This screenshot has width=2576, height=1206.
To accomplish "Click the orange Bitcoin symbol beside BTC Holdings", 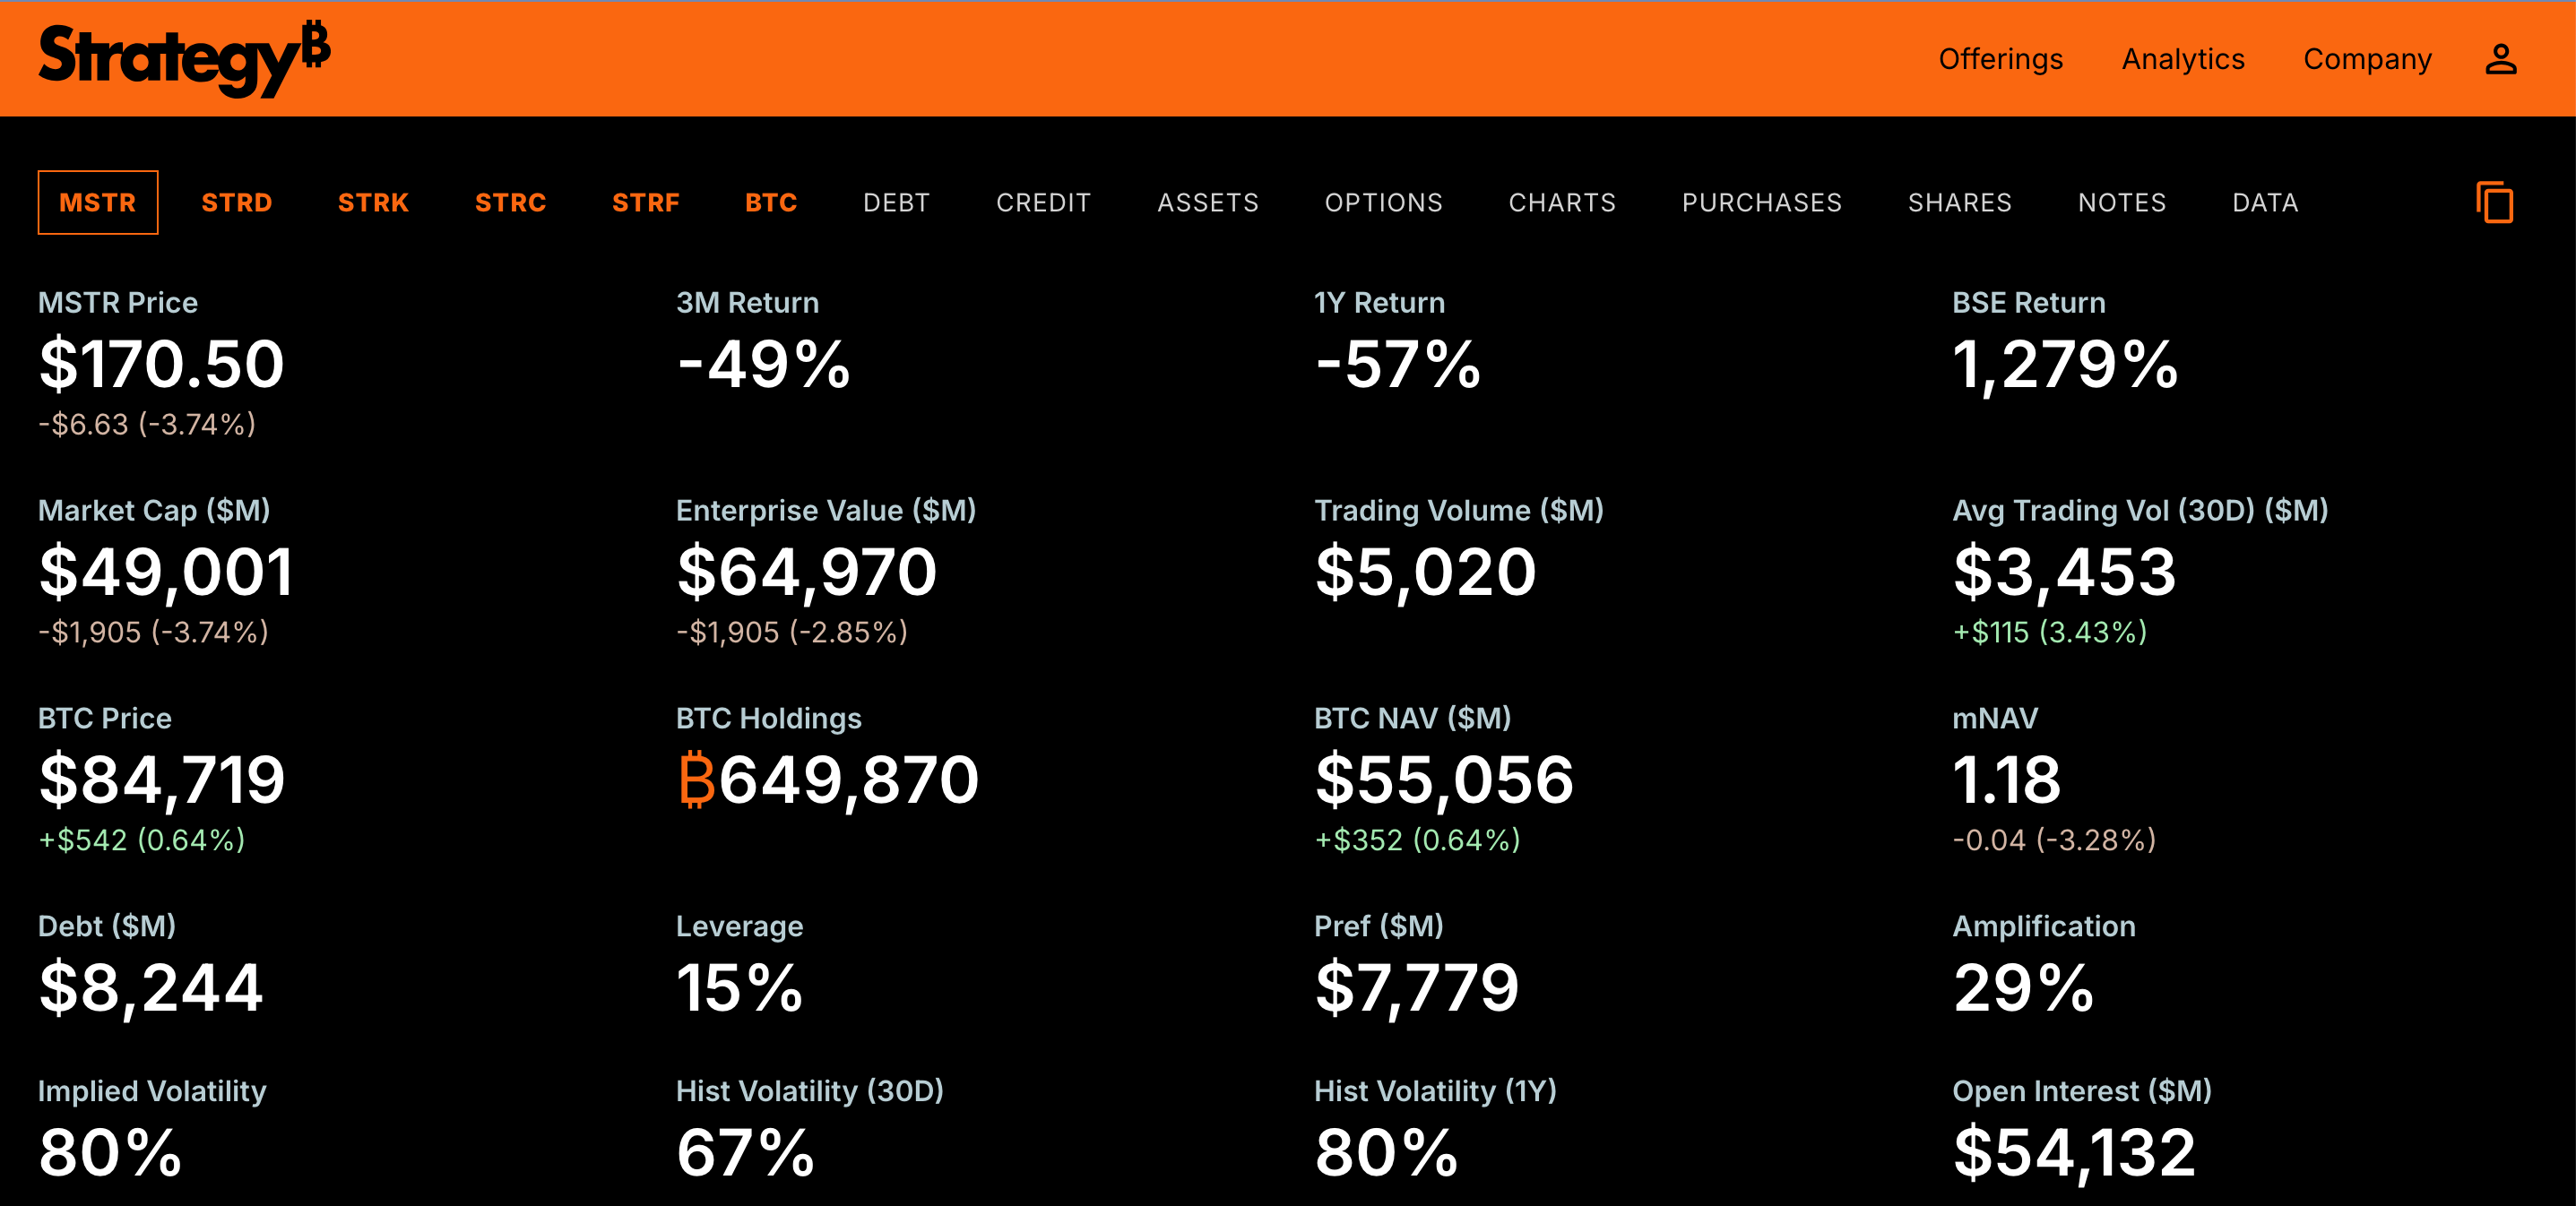I will click(697, 780).
